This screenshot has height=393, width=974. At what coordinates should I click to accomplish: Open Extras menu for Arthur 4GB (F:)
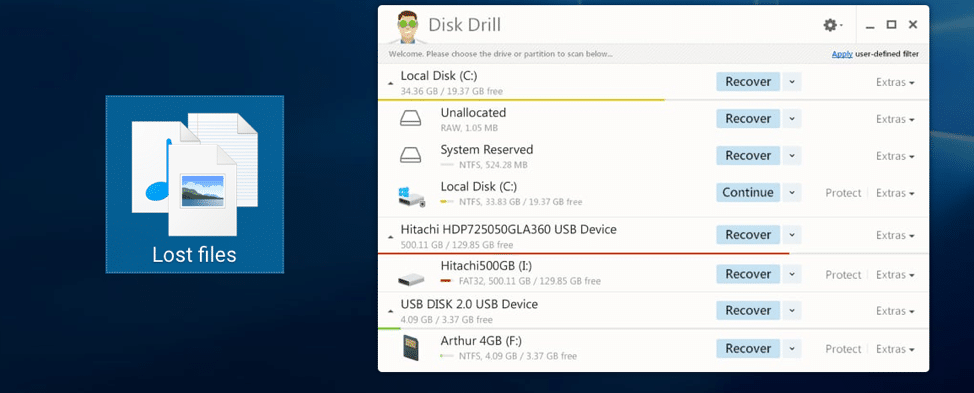pos(894,349)
